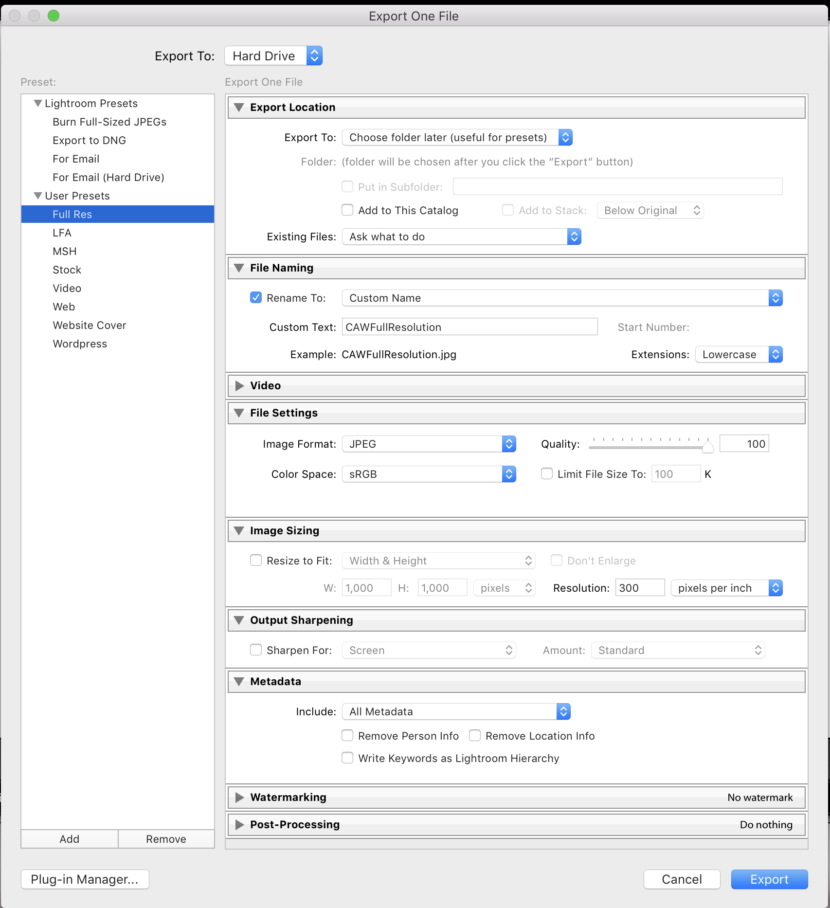Screen dimensions: 830x908
Task: Collapse the Image Sizing section
Action: pos(238,530)
